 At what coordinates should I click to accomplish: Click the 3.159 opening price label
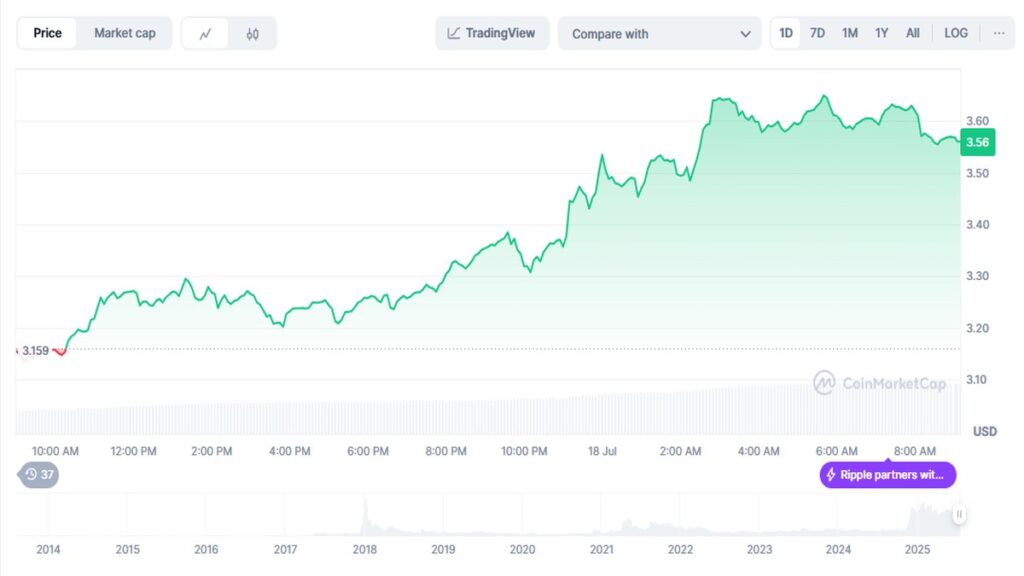[35, 351]
